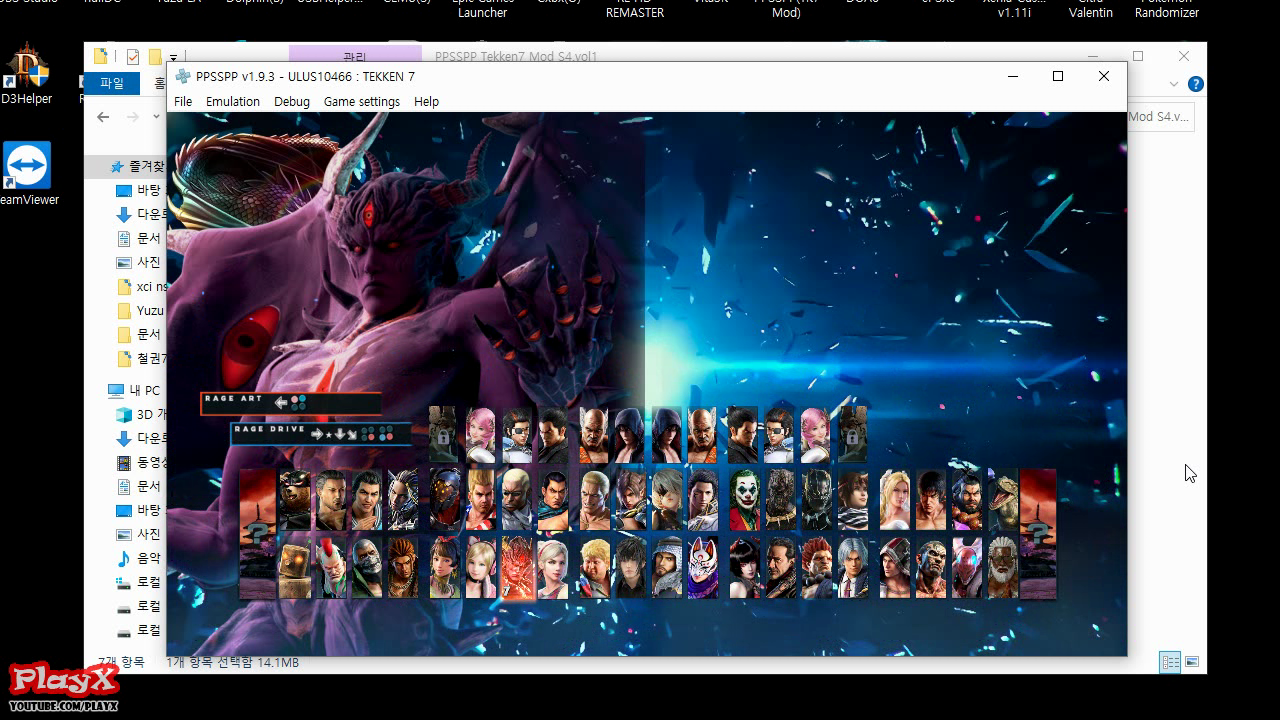This screenshot has width=1280, height=720.
Task: Select Nina Williams blonde portrait
Action: [x=894, y=500]
